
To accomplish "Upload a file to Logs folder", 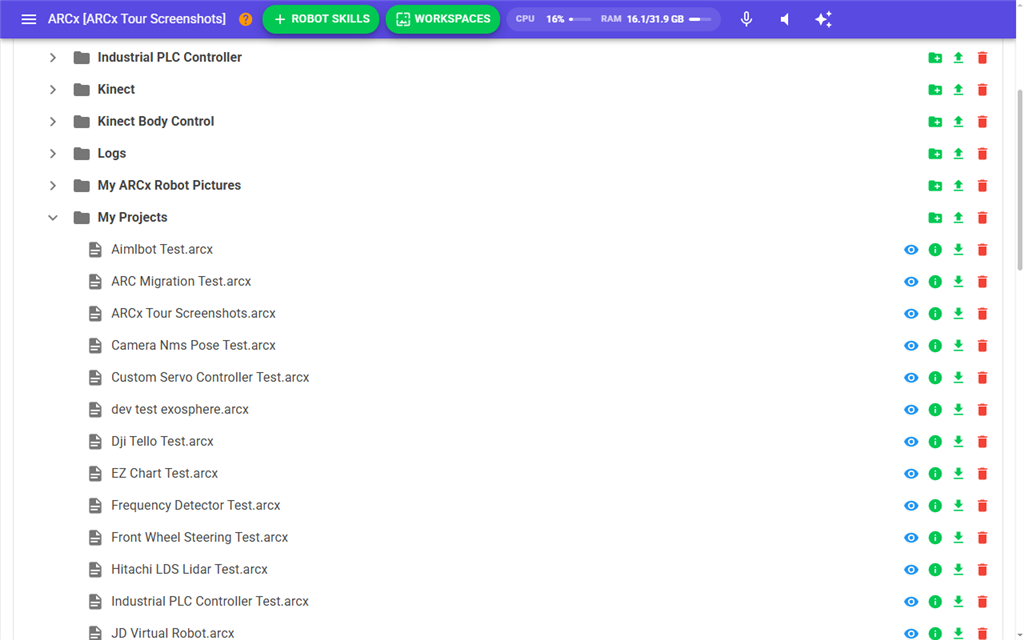I will pyautogui.click(x=958, y=153).
